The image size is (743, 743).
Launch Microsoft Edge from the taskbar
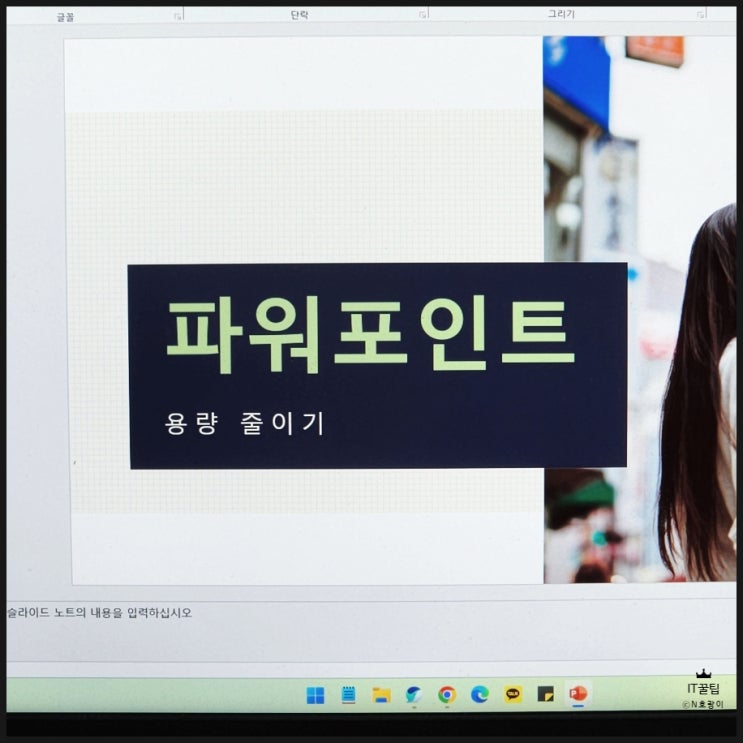click(480, 695)
